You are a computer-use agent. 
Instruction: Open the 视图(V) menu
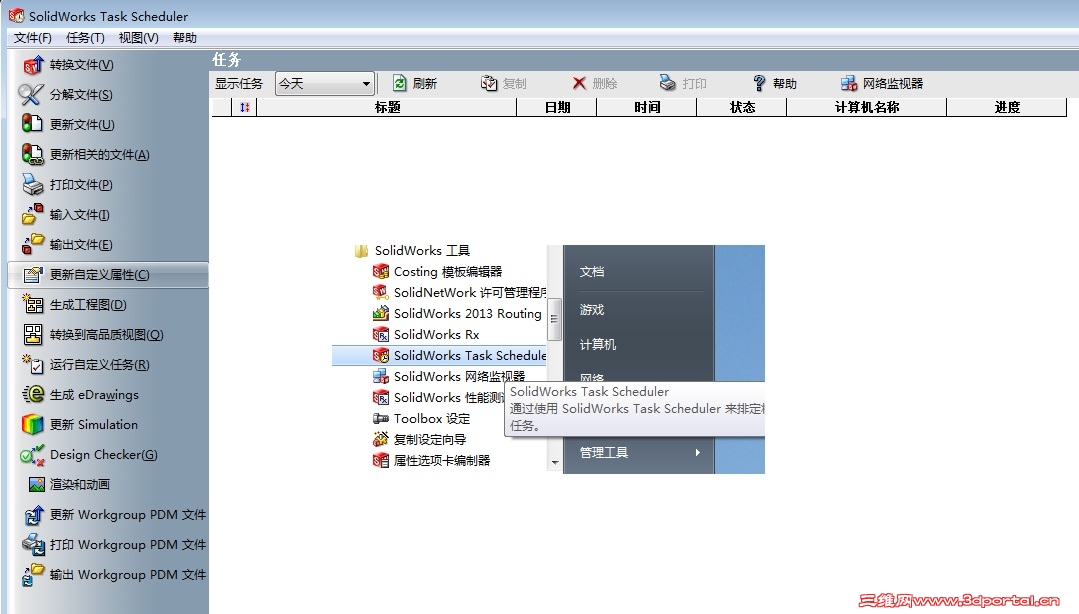138,38
